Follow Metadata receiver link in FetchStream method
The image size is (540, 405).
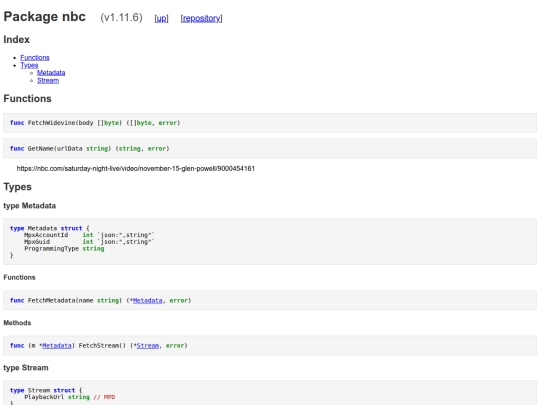pyautogui.click(x=57, y=345)
